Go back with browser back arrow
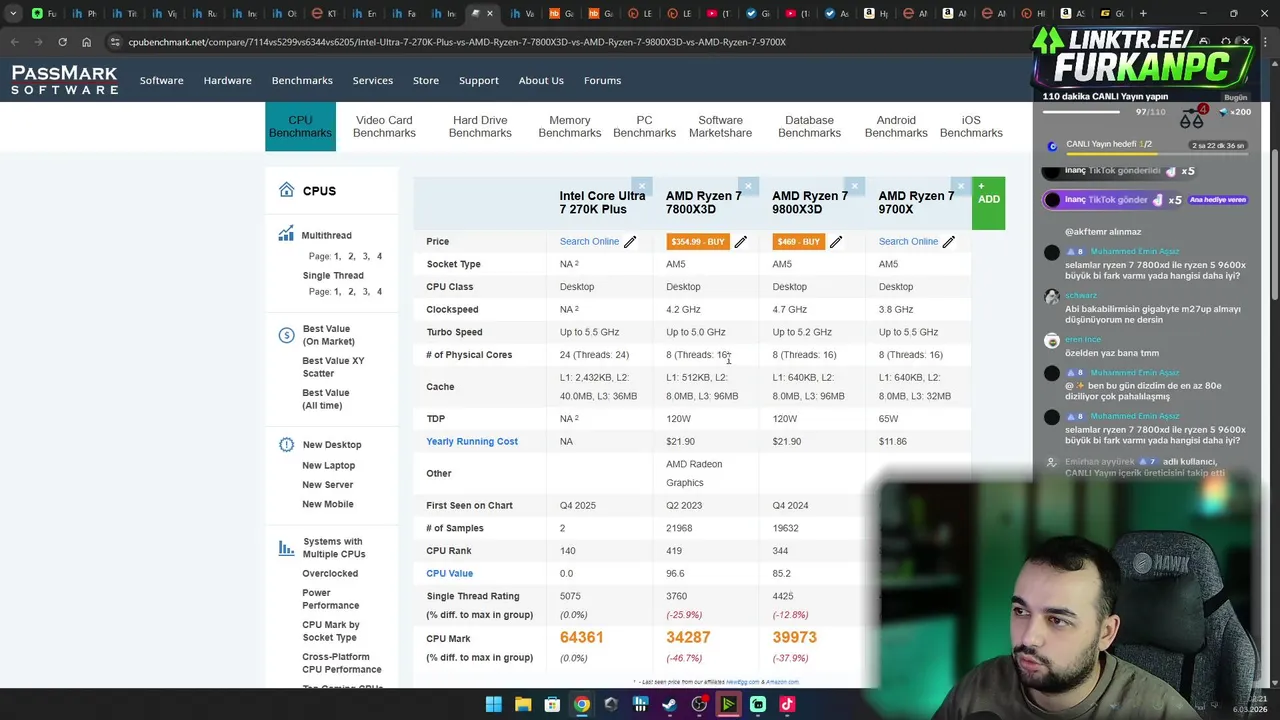Image resolution: width=1280 pixels, height=720 pixels. point(14,42)
